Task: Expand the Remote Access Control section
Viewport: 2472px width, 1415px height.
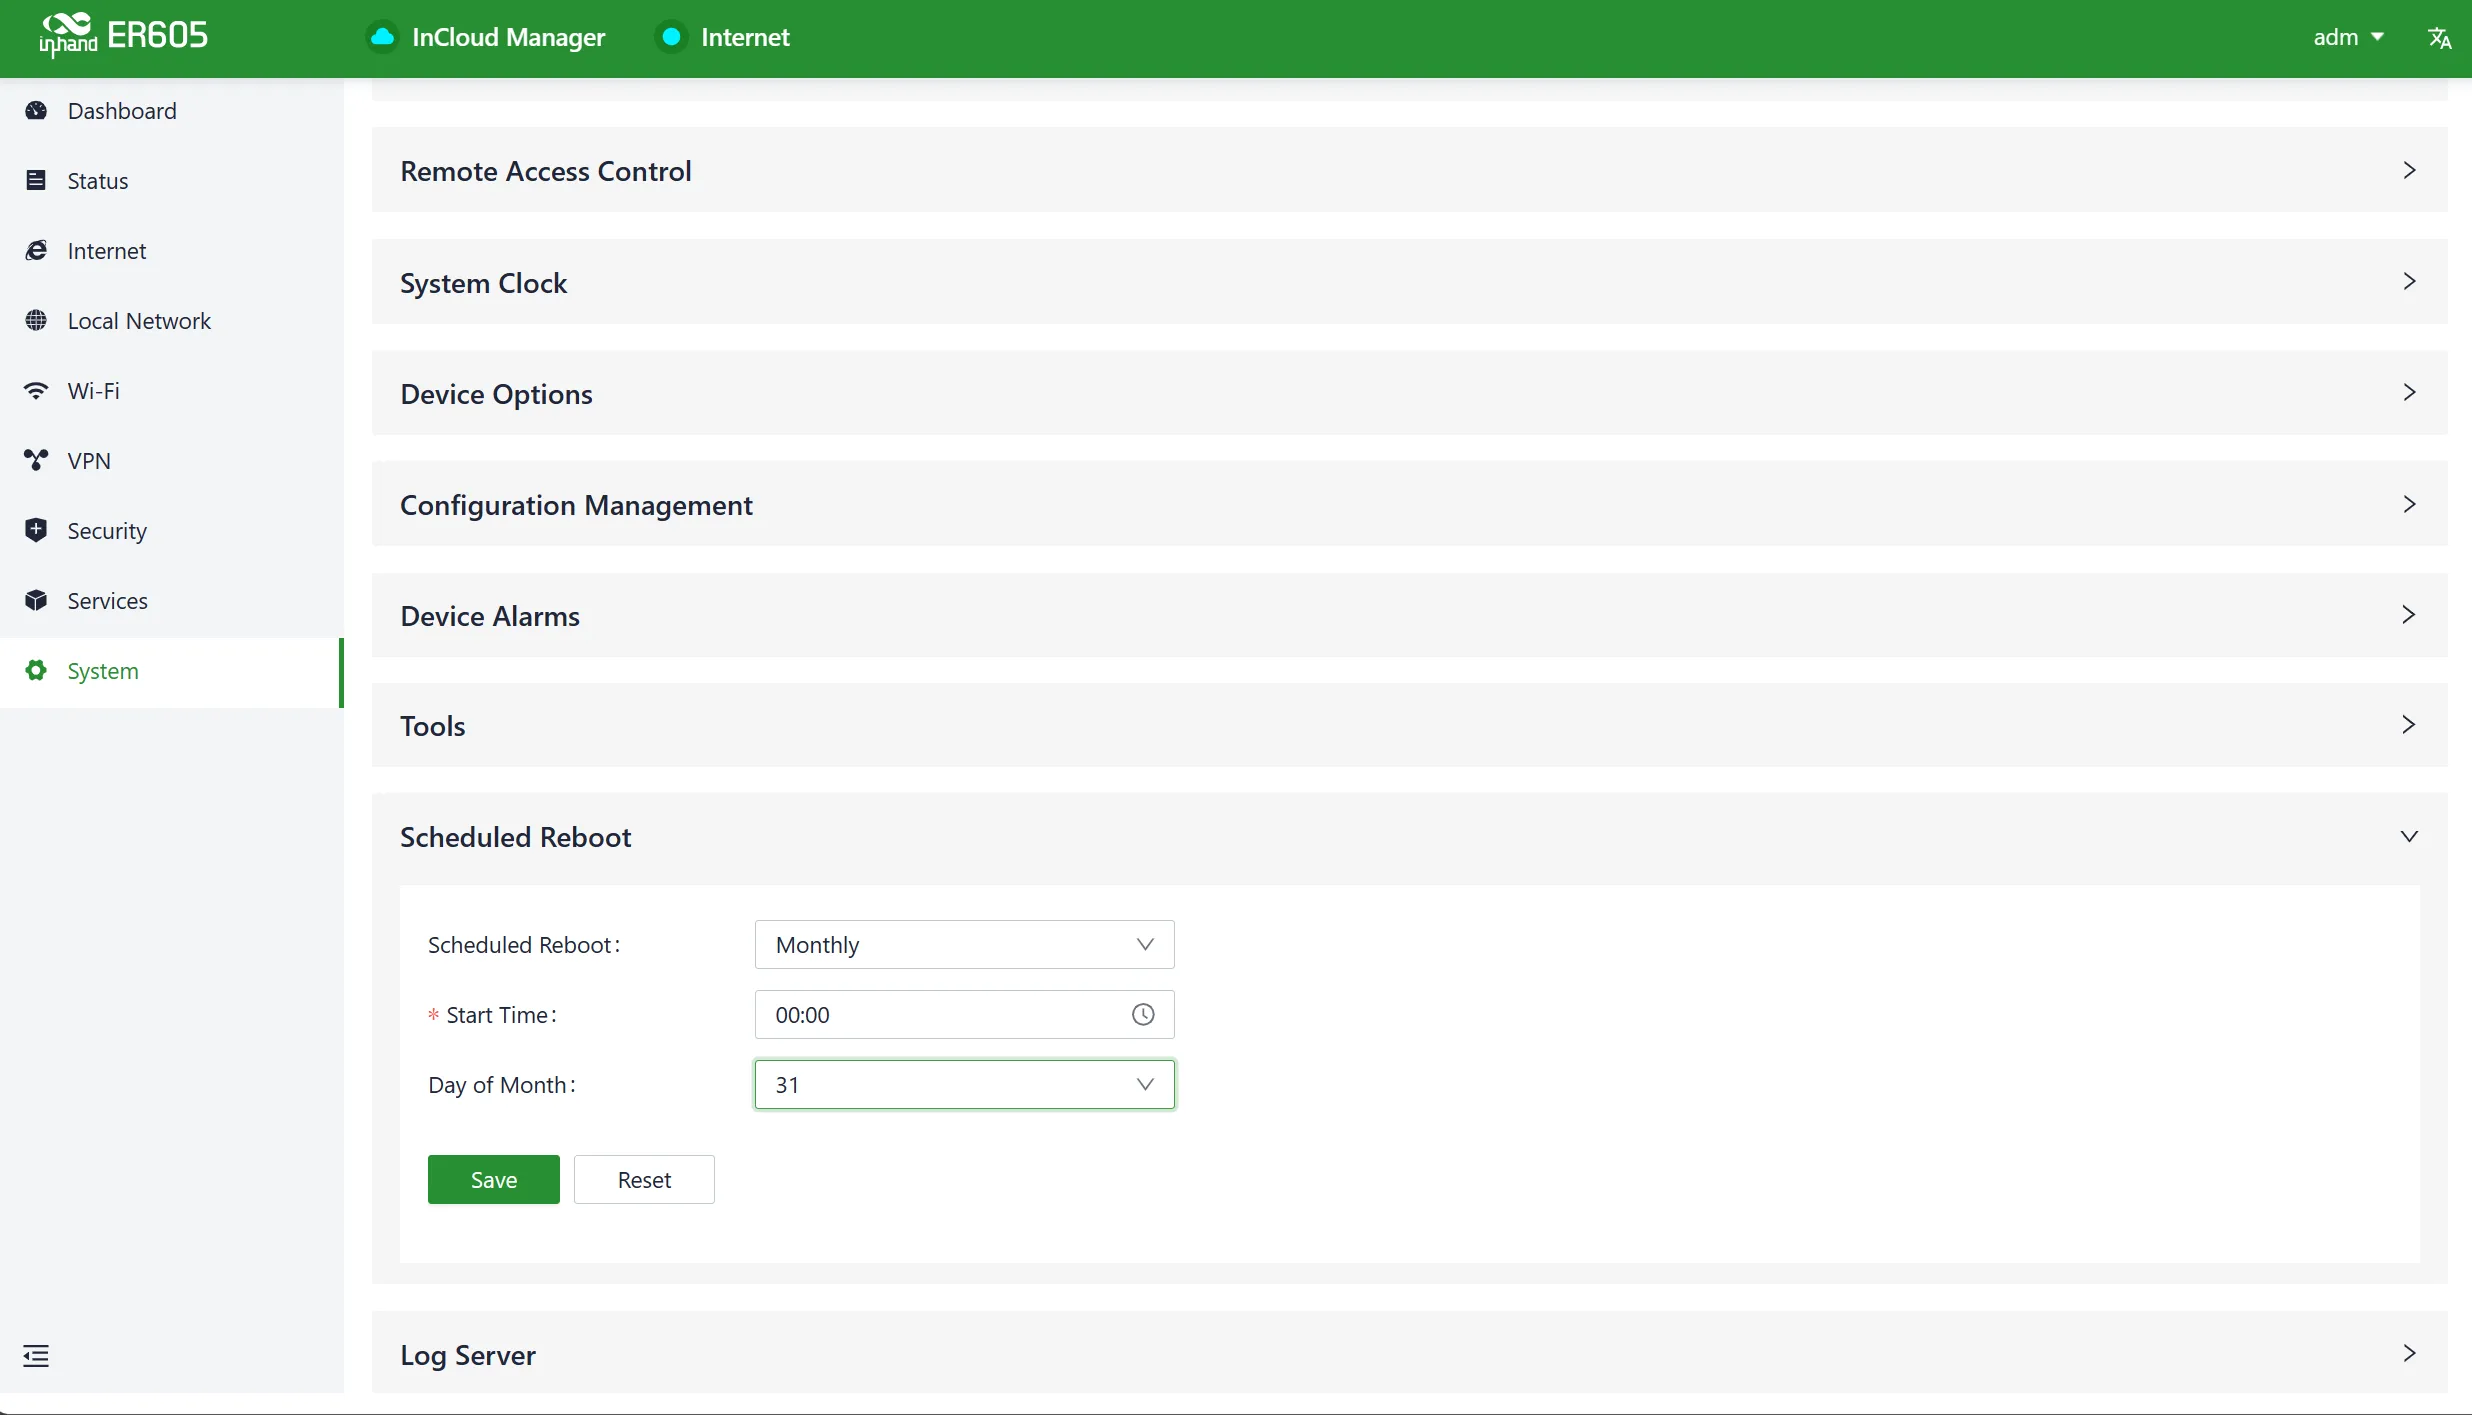Action: pos(1409,170)
